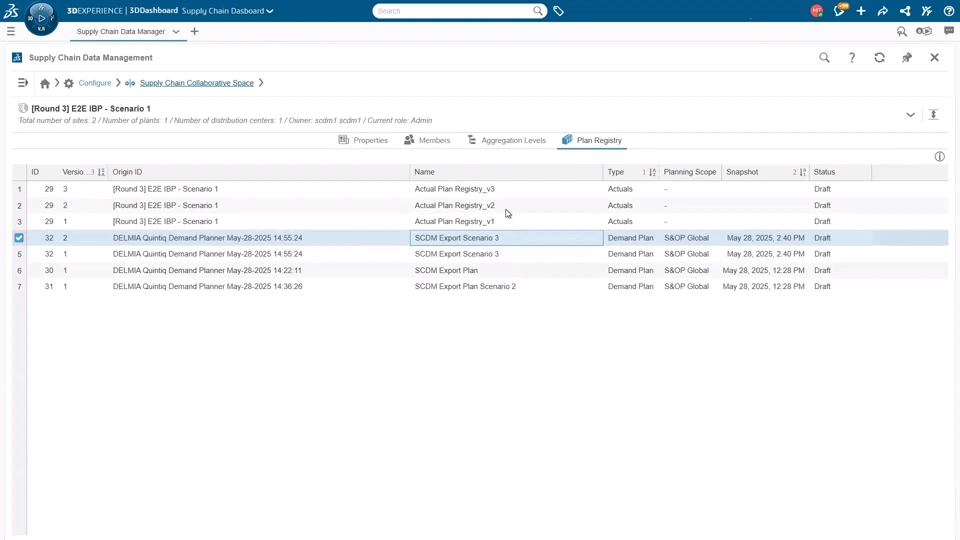Go to the home breadcrumb icon

[45, 83]
